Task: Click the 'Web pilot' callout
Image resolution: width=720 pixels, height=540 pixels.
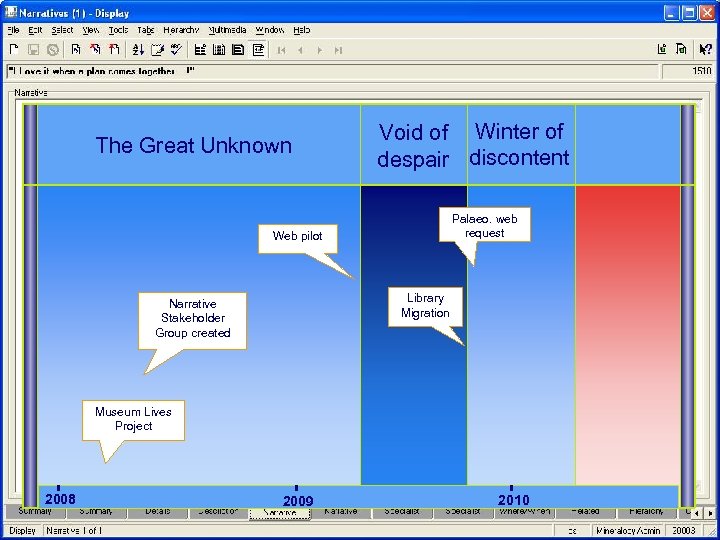Action: click(x=298, y=239)
